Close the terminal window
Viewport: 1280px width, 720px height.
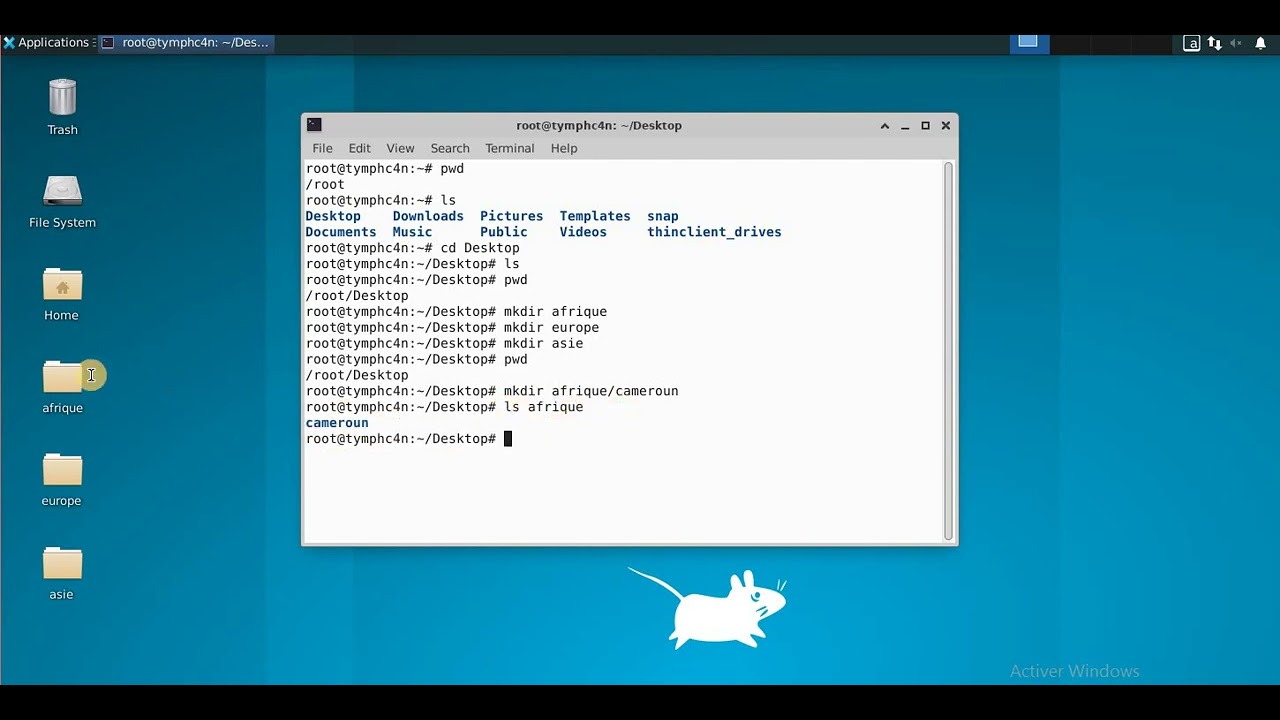946,126
